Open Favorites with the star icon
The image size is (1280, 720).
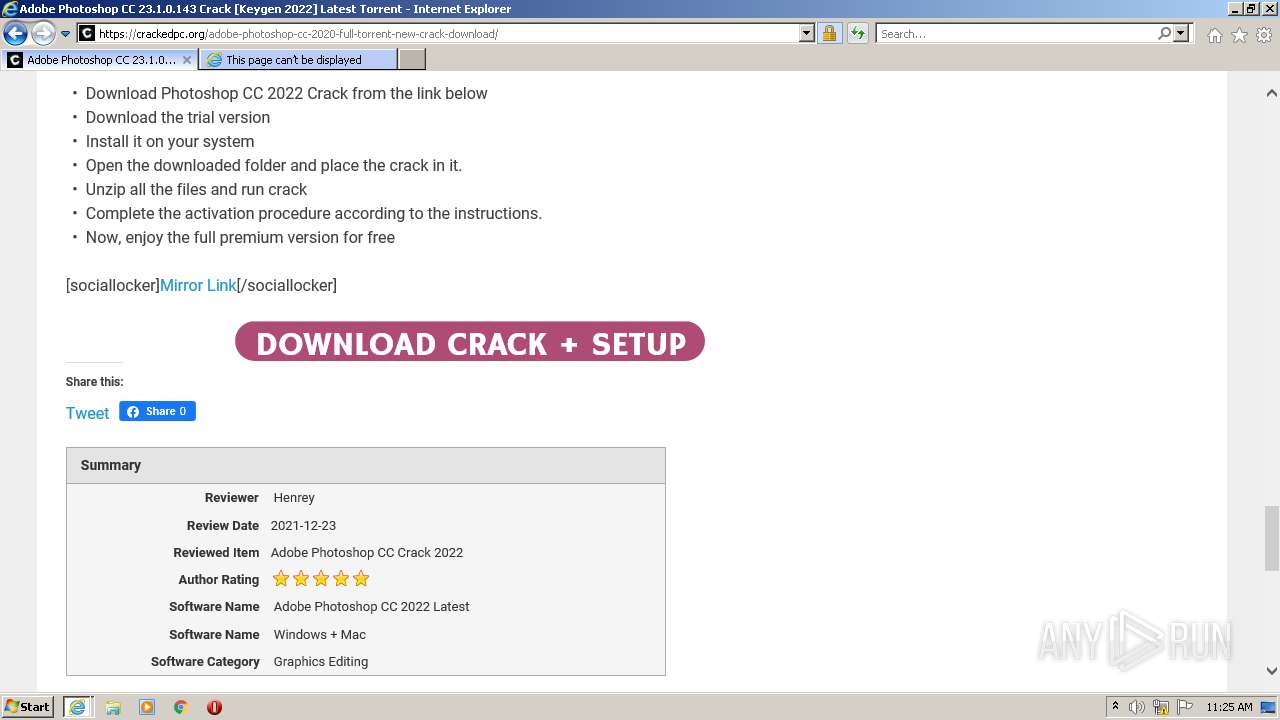coord(1239,35)
